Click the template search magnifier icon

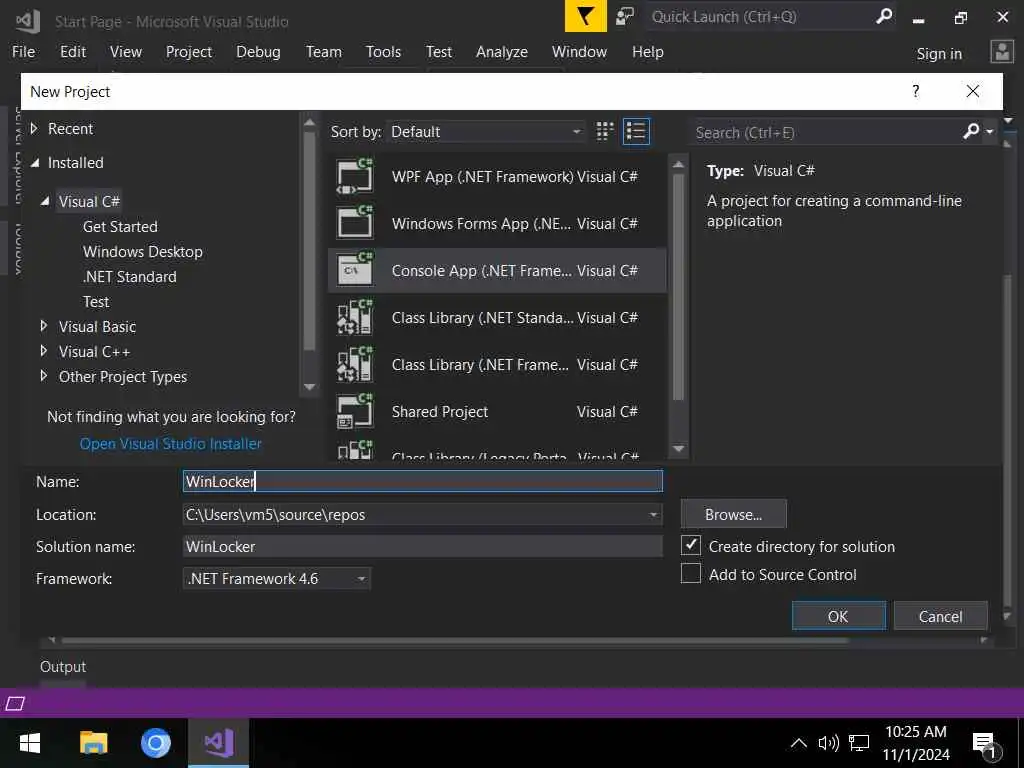971,132
